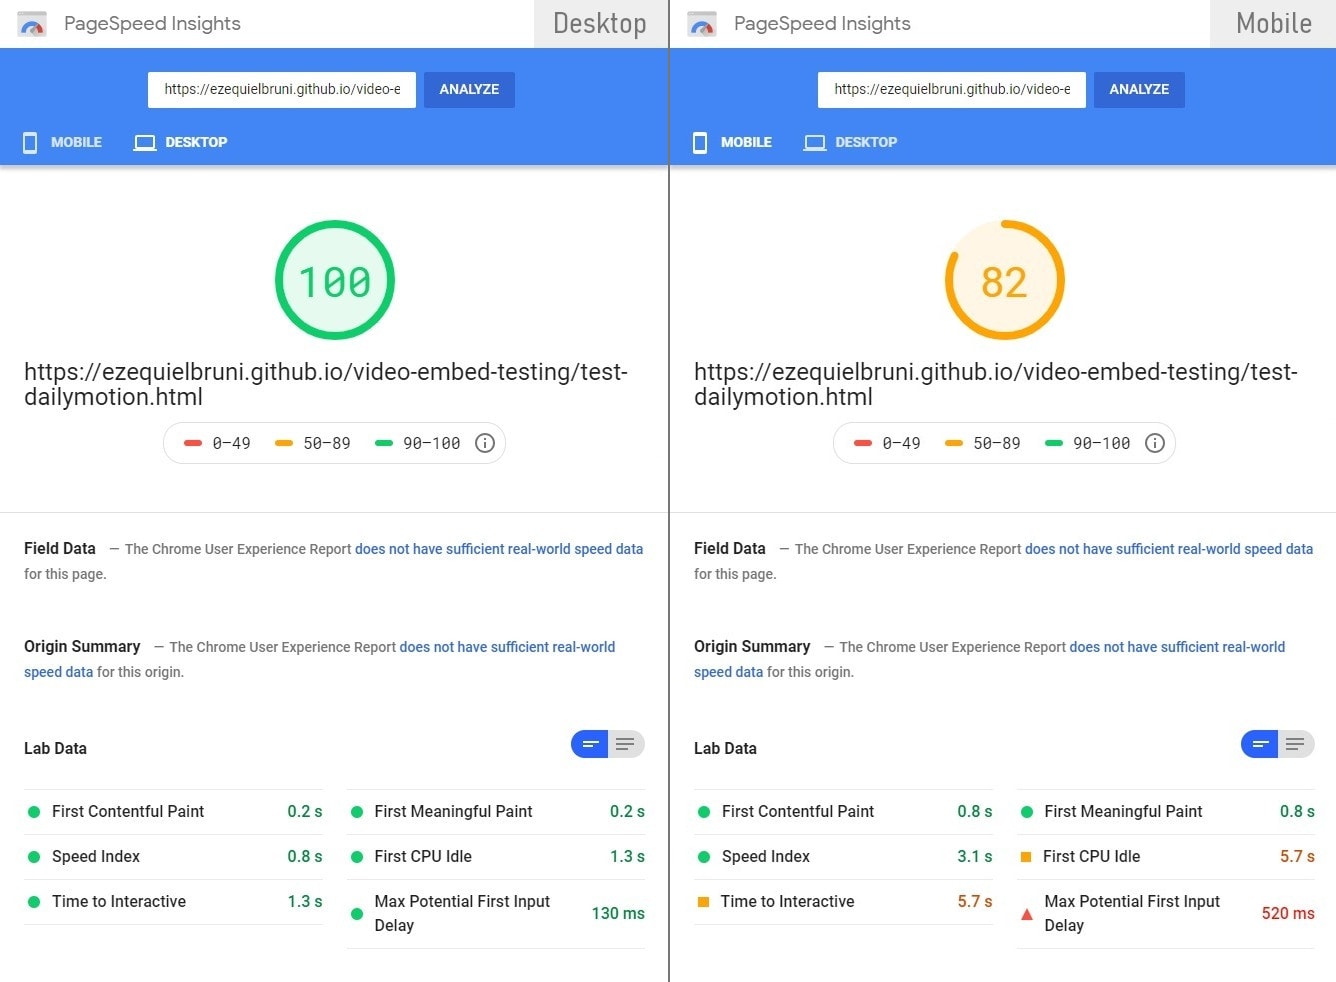Select expanded Lab Data view toggle, Mobile panel
The height and width of the screenshot is (982, 1336).
coord(1296,744)
